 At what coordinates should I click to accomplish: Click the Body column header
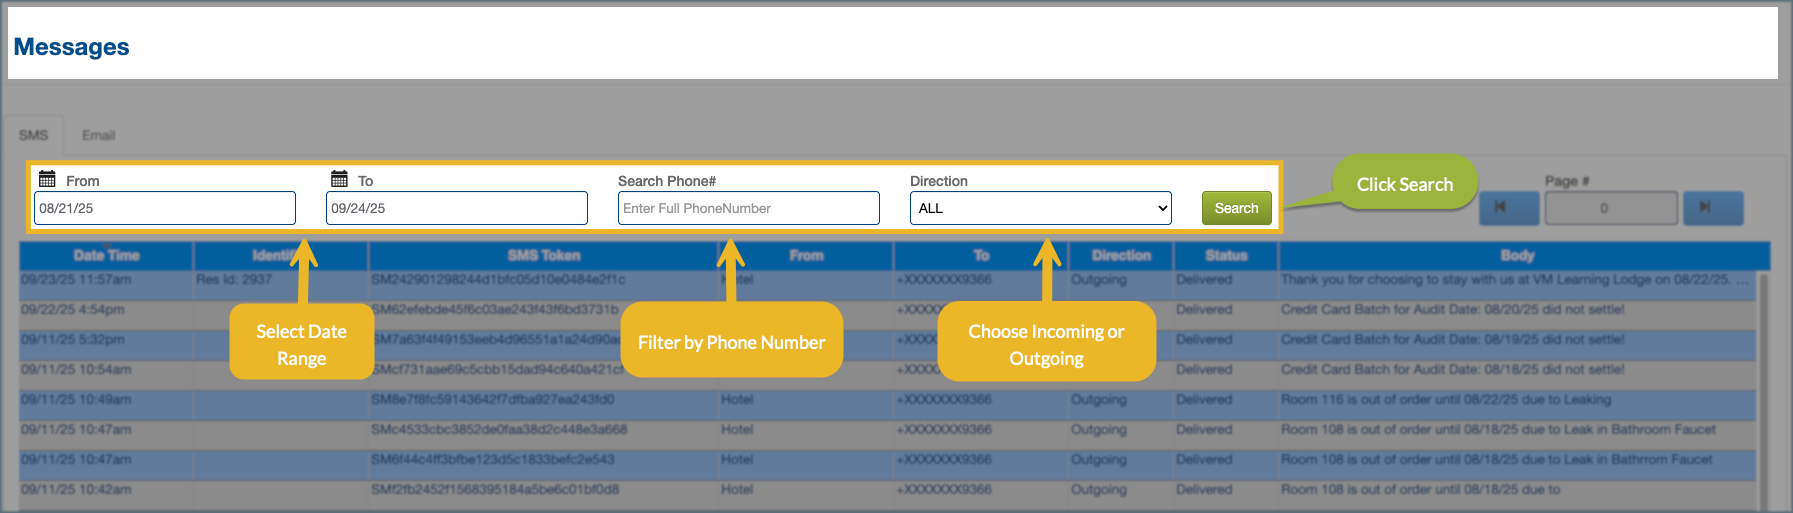tap(1516, 256)
